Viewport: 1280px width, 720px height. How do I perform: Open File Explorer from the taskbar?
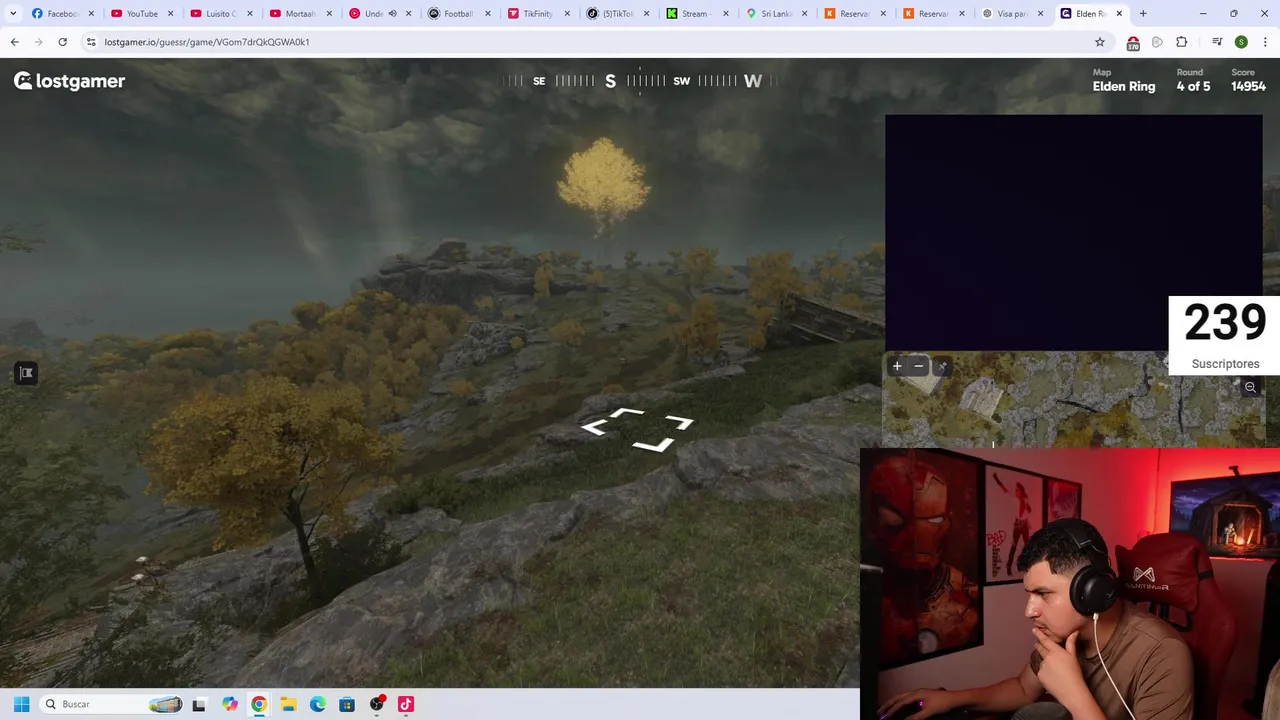pyautogui.click(x=288, y=704)
